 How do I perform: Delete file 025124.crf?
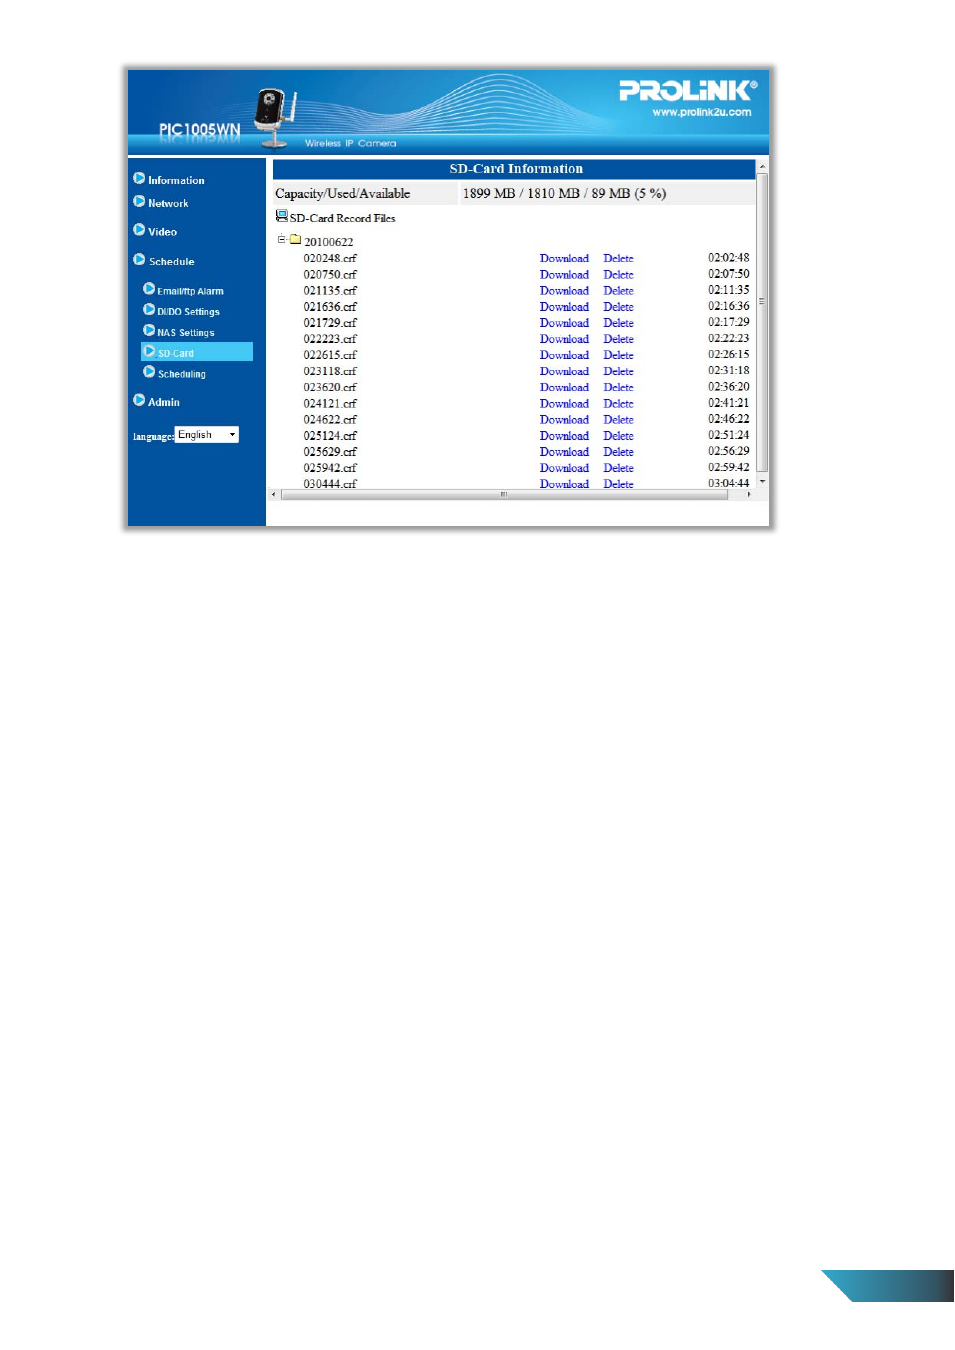tap(618, 435)
